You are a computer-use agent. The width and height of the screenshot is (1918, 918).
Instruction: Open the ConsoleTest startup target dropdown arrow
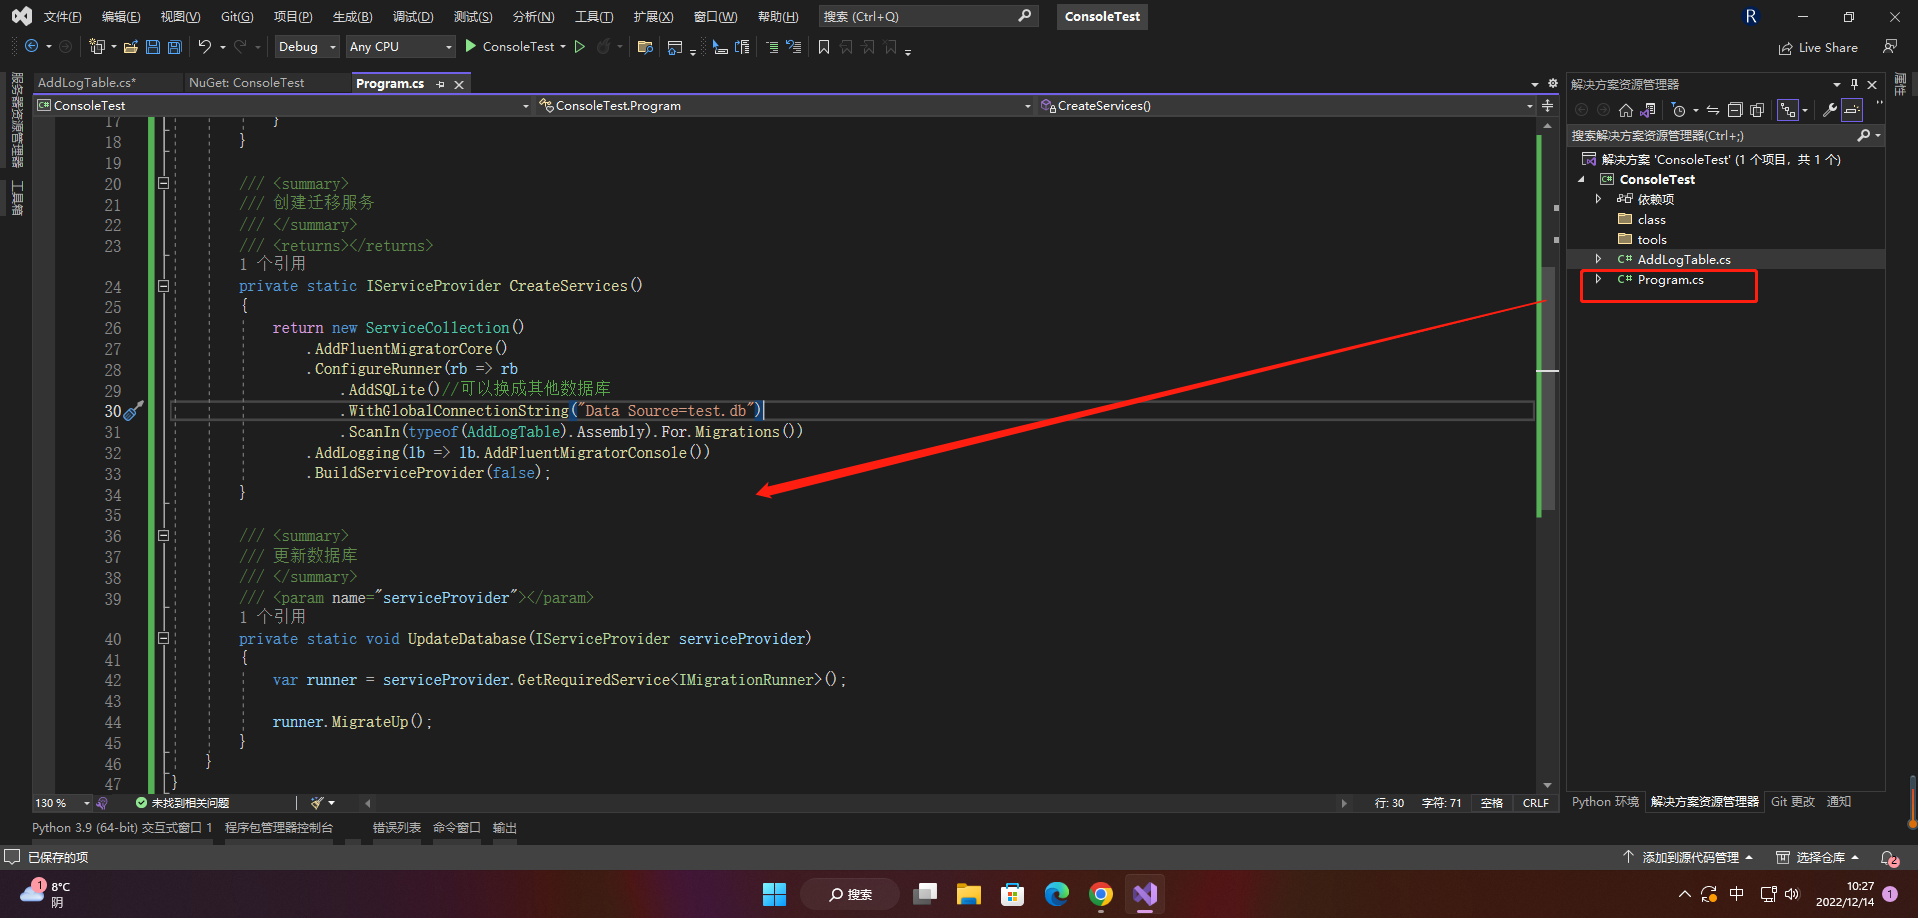point(563,47)
